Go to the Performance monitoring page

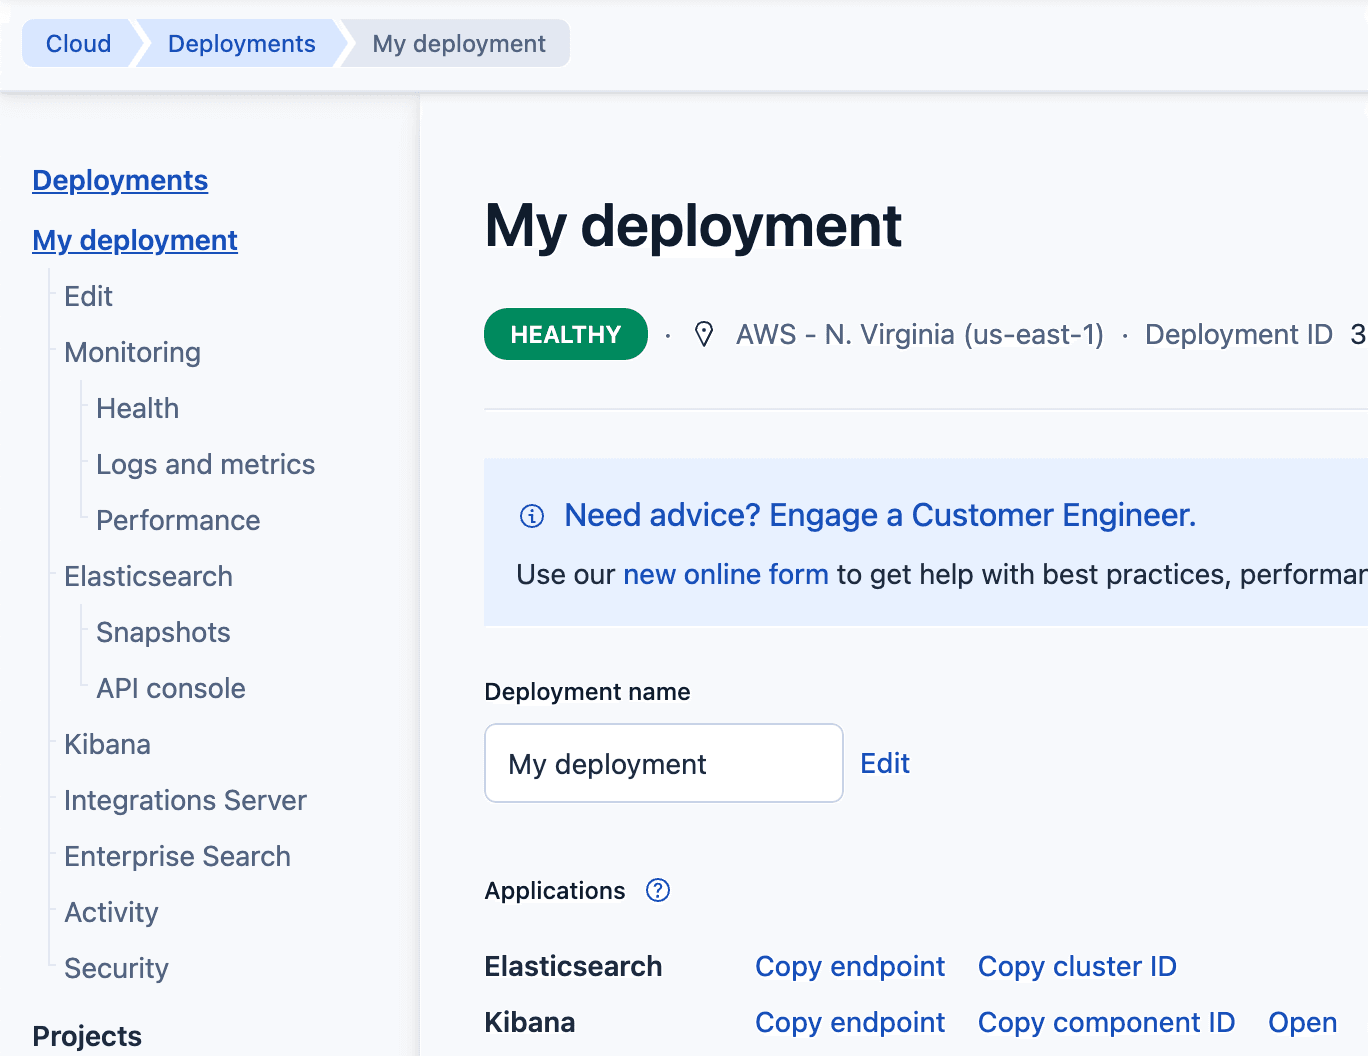[x=177, y=520]
